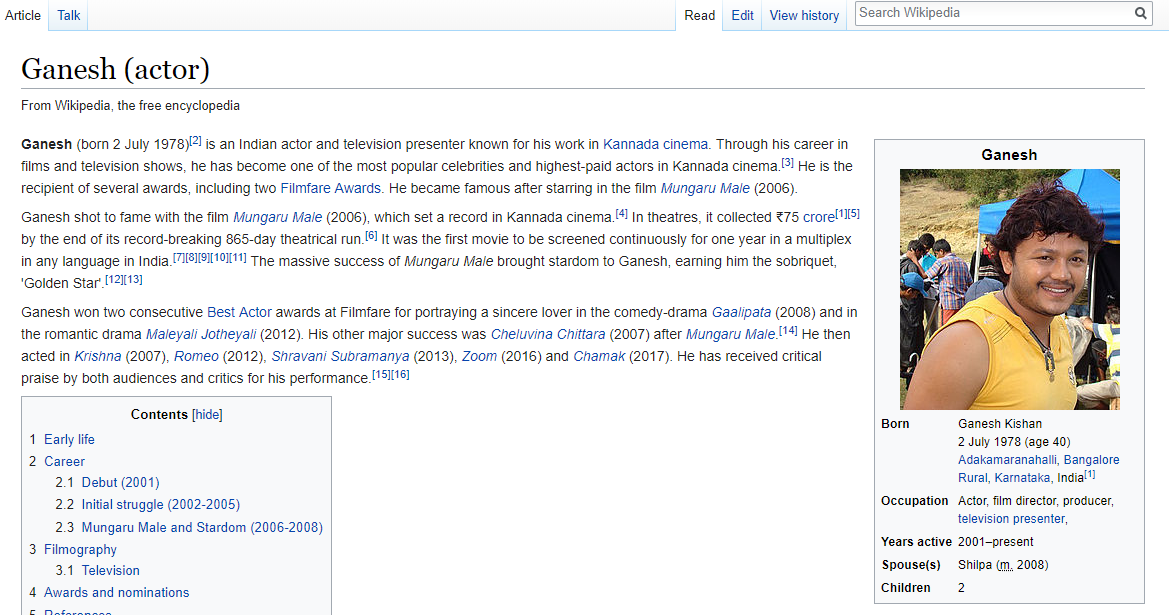Open citation [11] after 'language in India'
The image size is (1169, 615).
[237, 257]
